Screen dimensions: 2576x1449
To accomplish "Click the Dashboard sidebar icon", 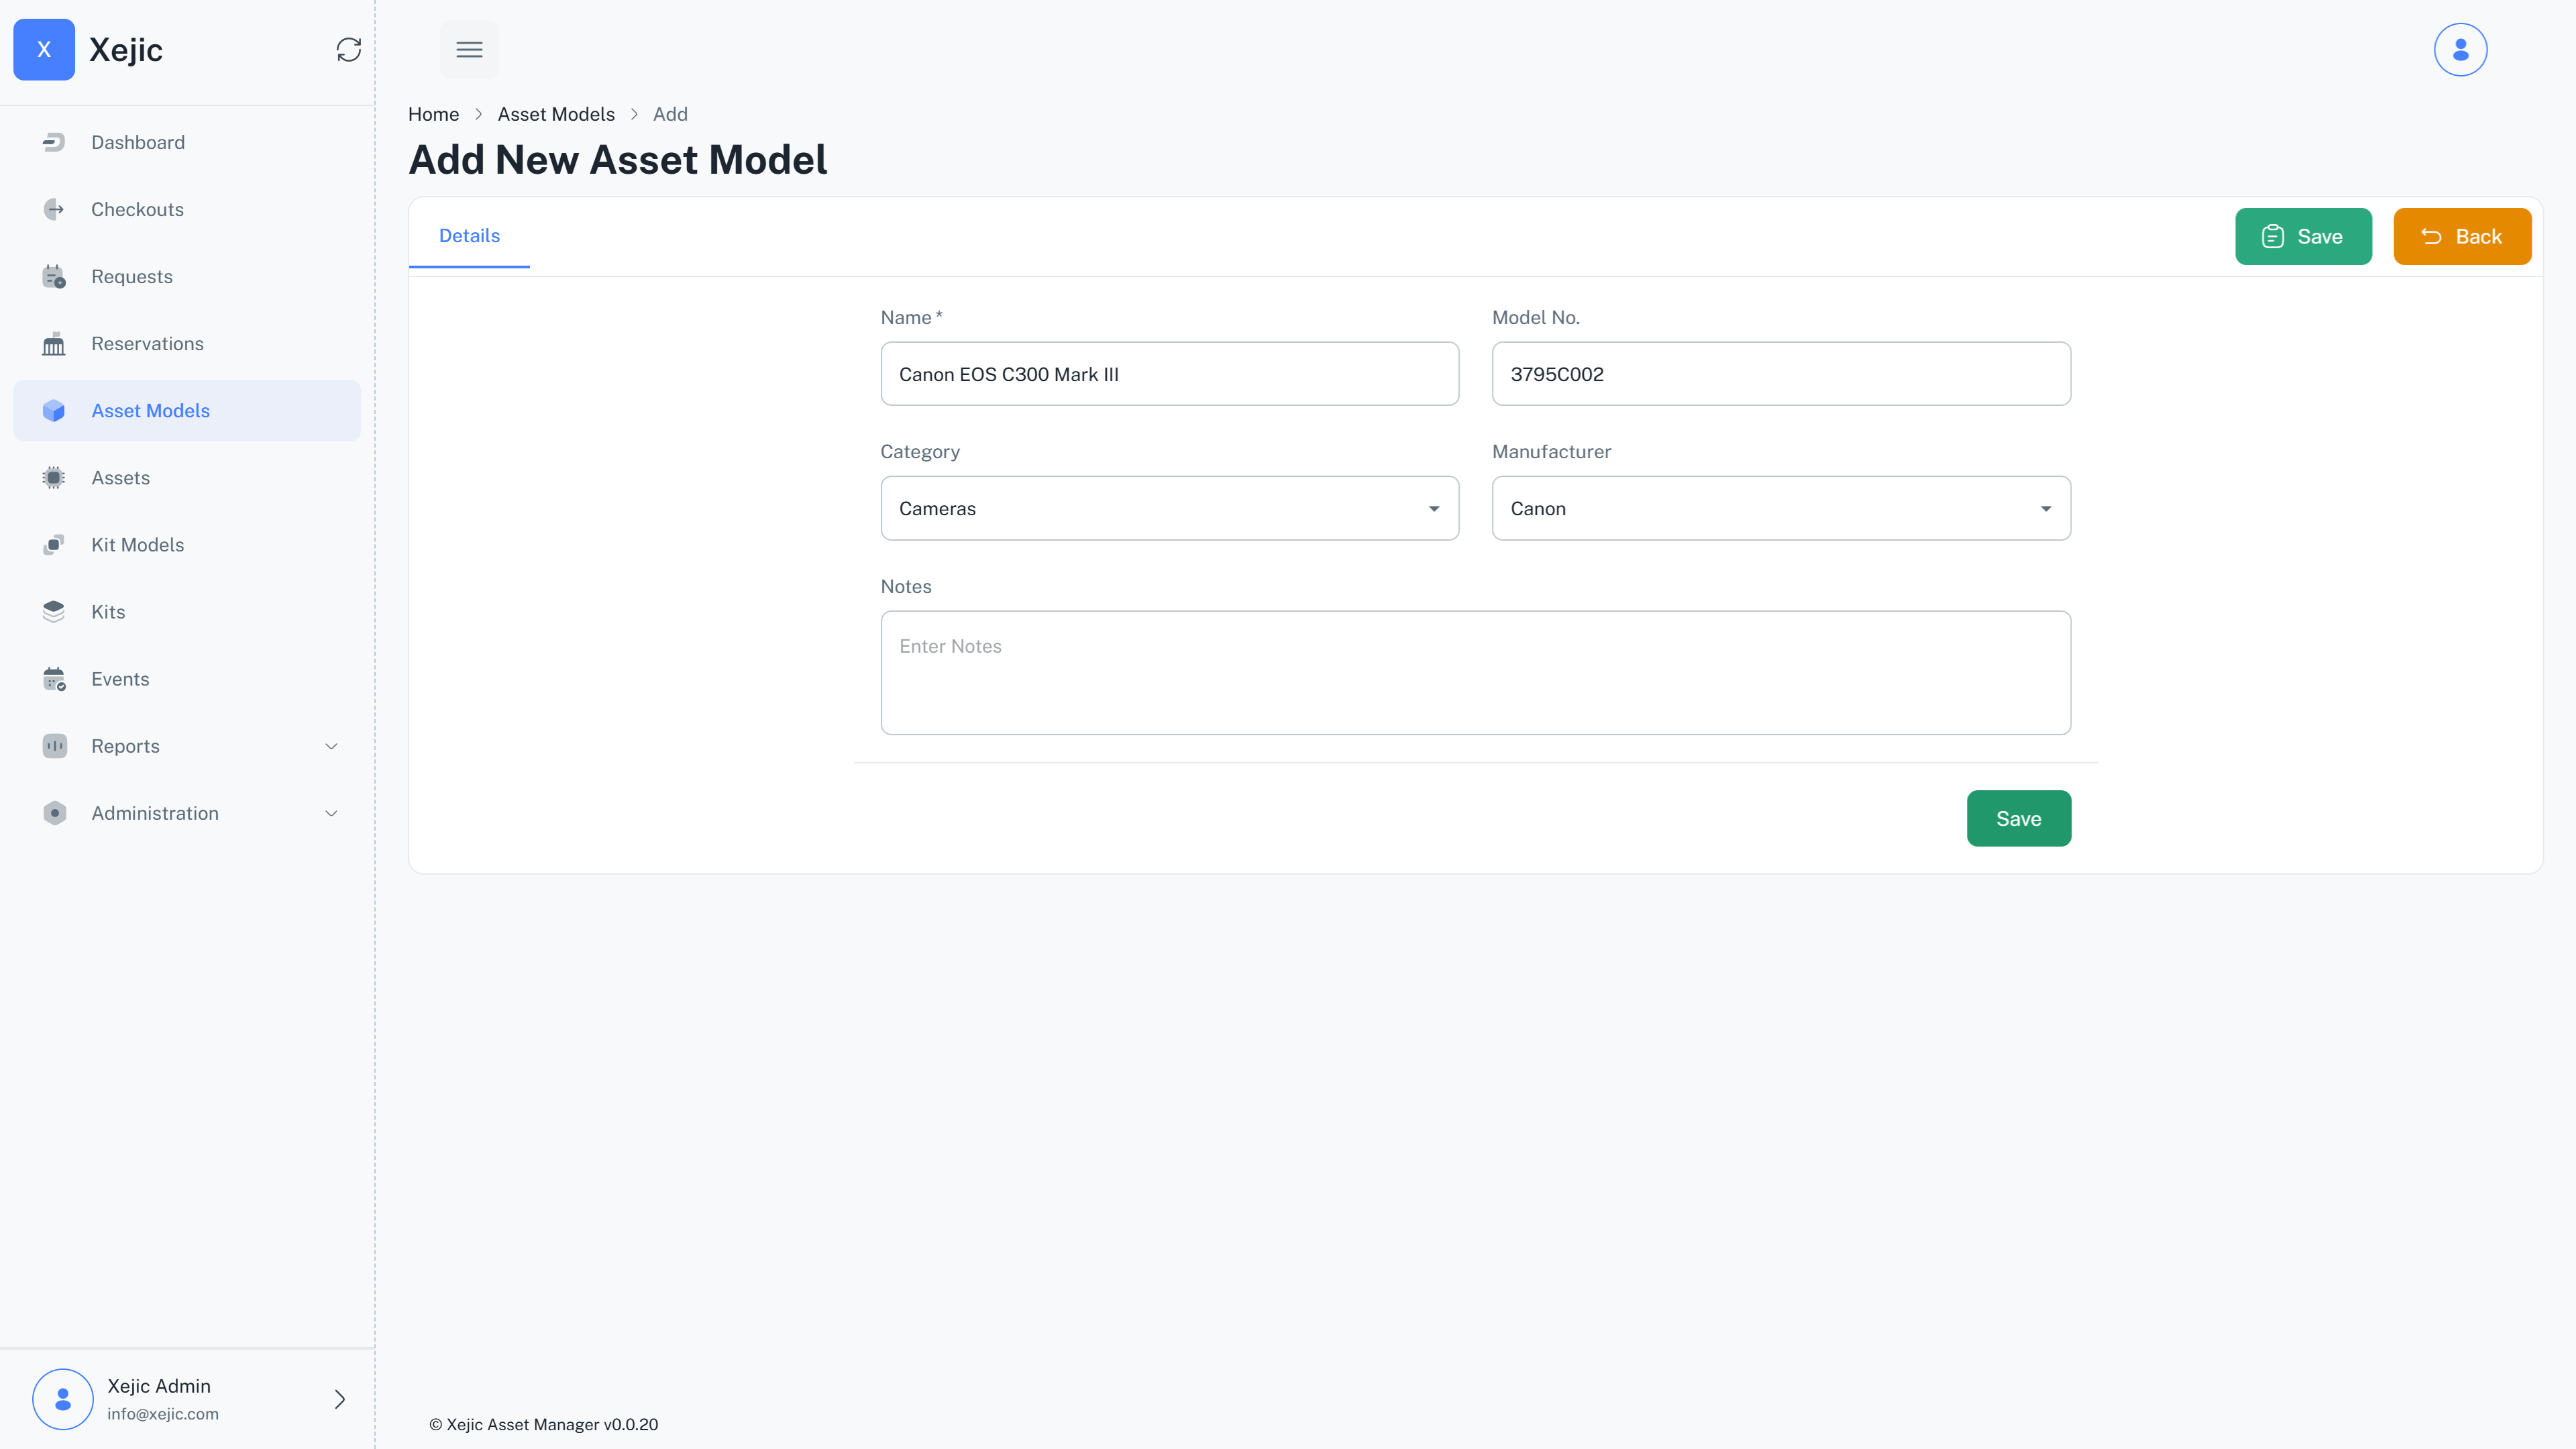I will [x=54, y=142].
